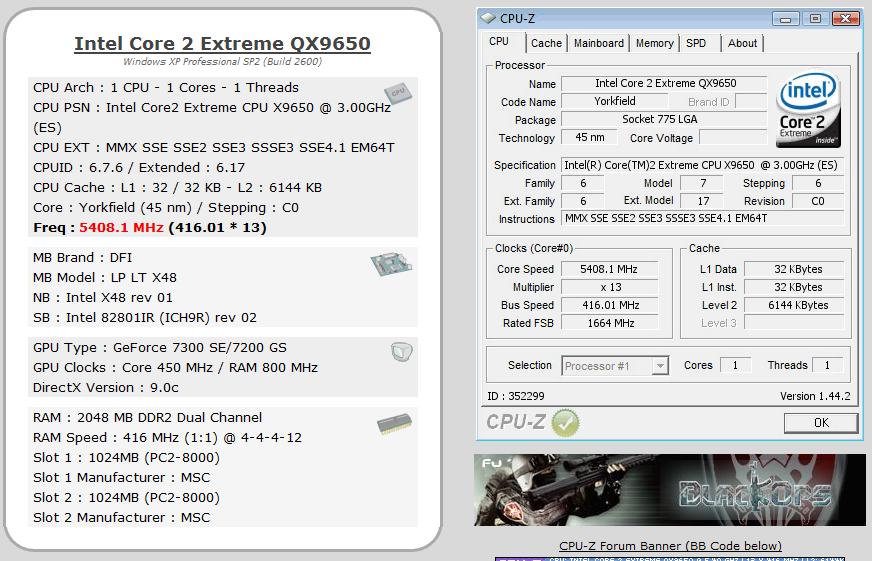
Task: Click the Windows XP Professional SP2 subtitle
Action: 222,61
